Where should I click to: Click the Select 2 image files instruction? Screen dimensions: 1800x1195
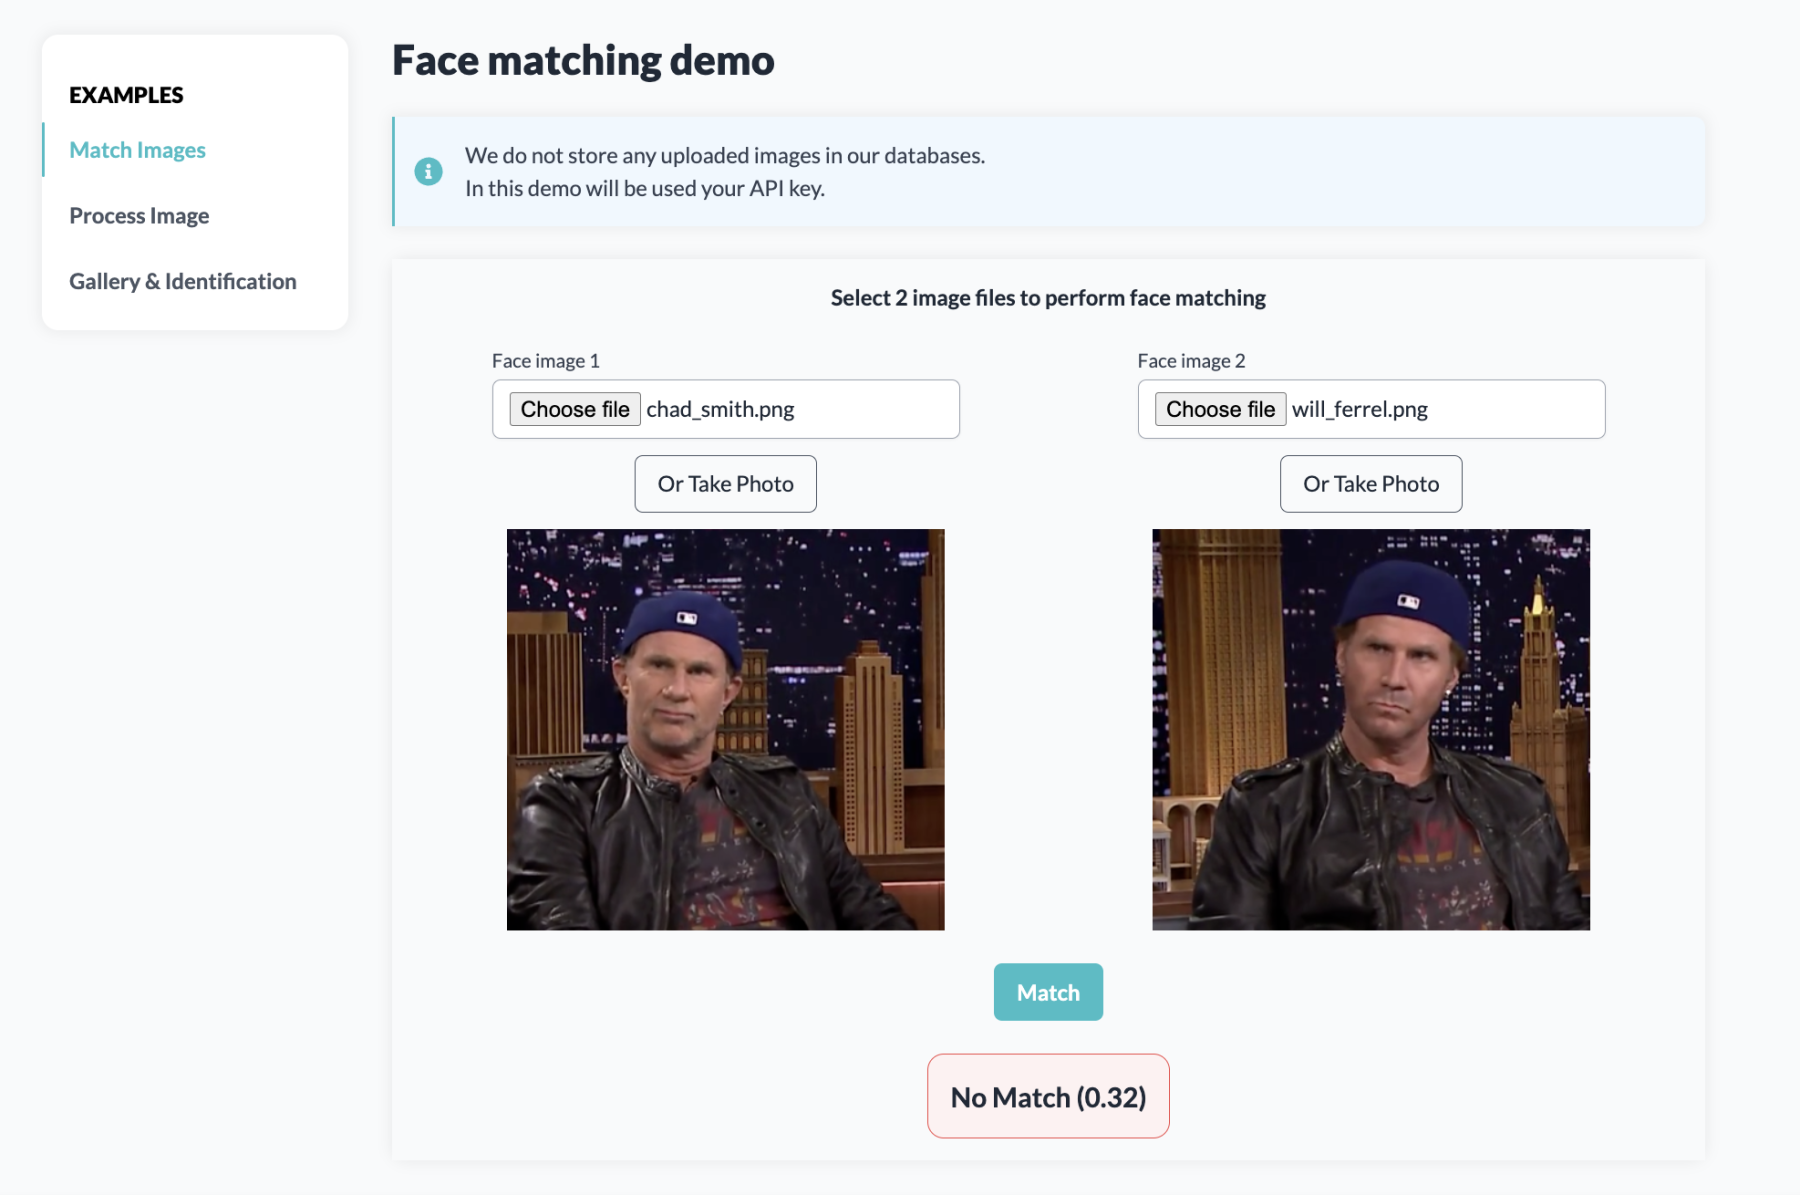[1047, 298]
